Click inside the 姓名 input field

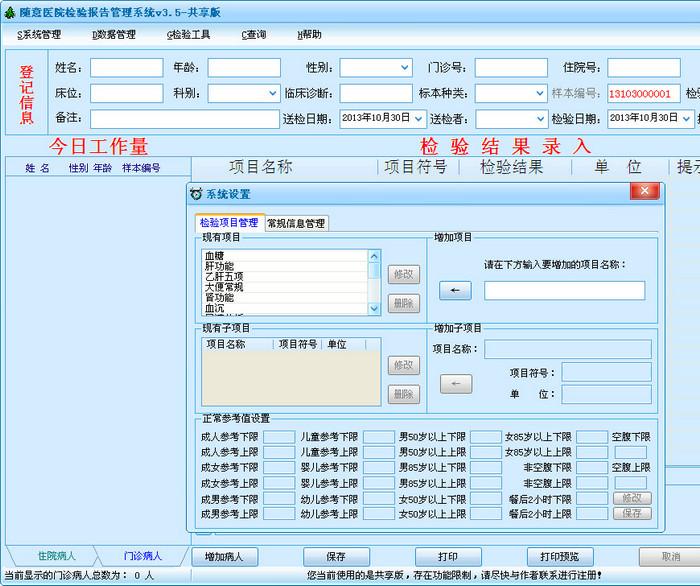coord(127,68)
